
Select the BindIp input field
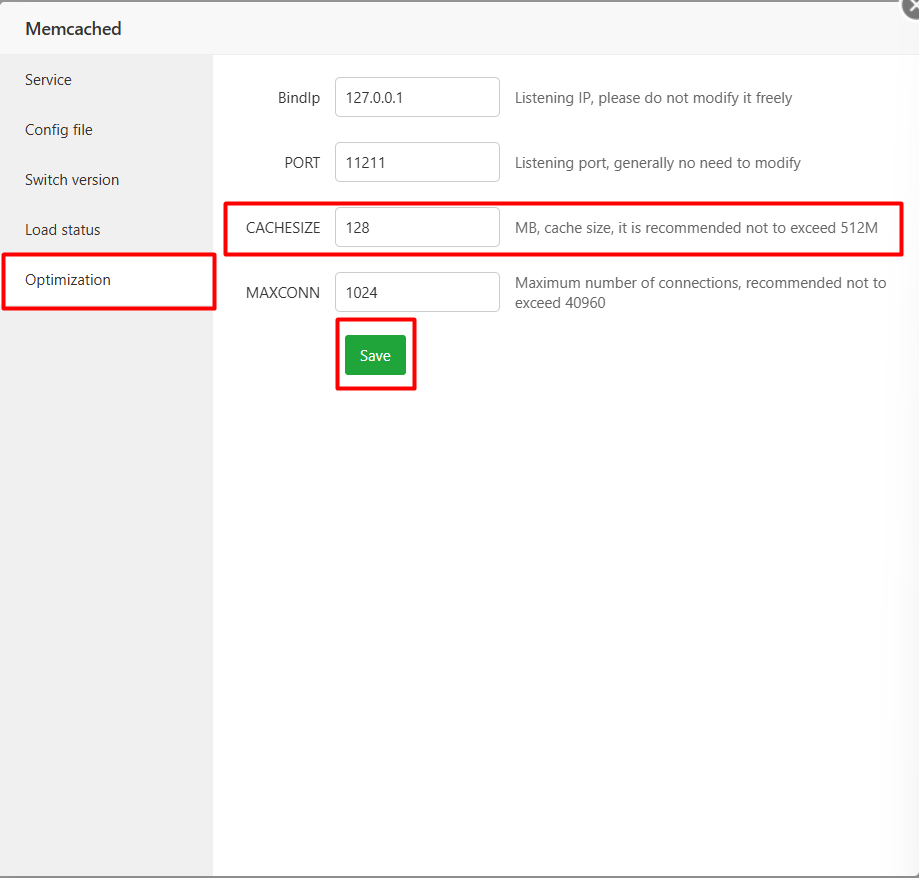click(417, 97)
